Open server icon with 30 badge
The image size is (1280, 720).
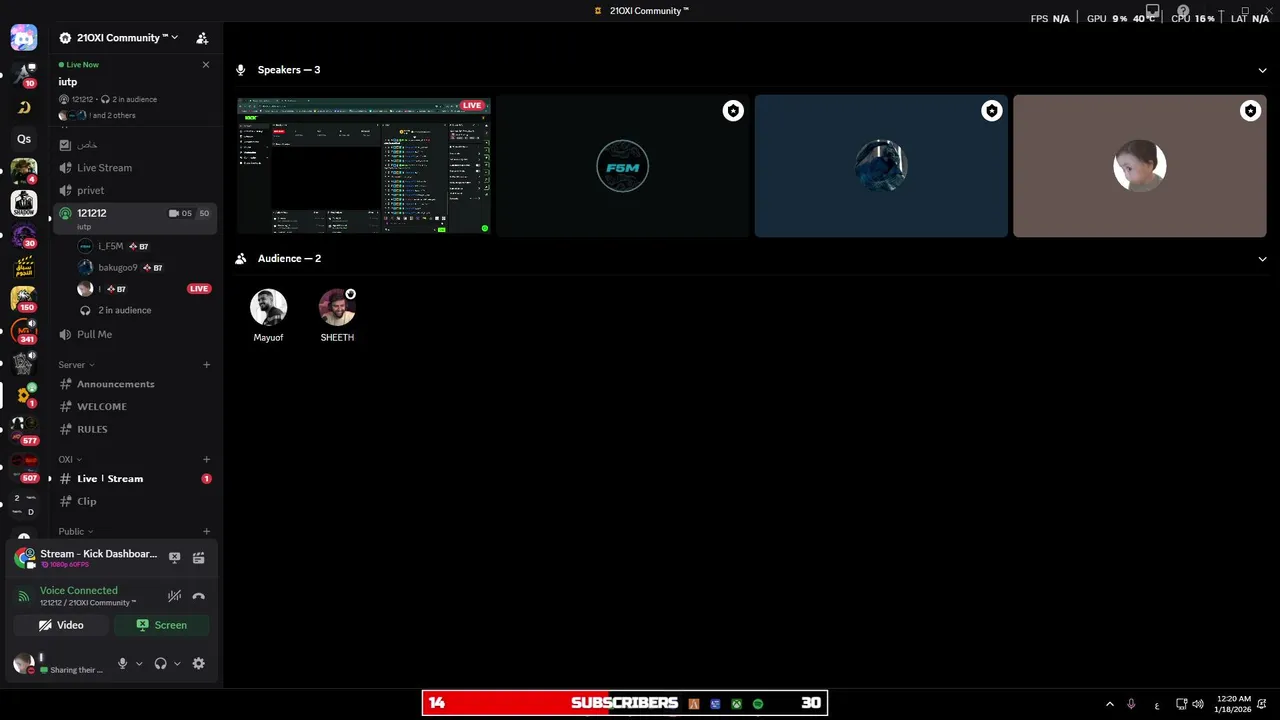[24, 236]
